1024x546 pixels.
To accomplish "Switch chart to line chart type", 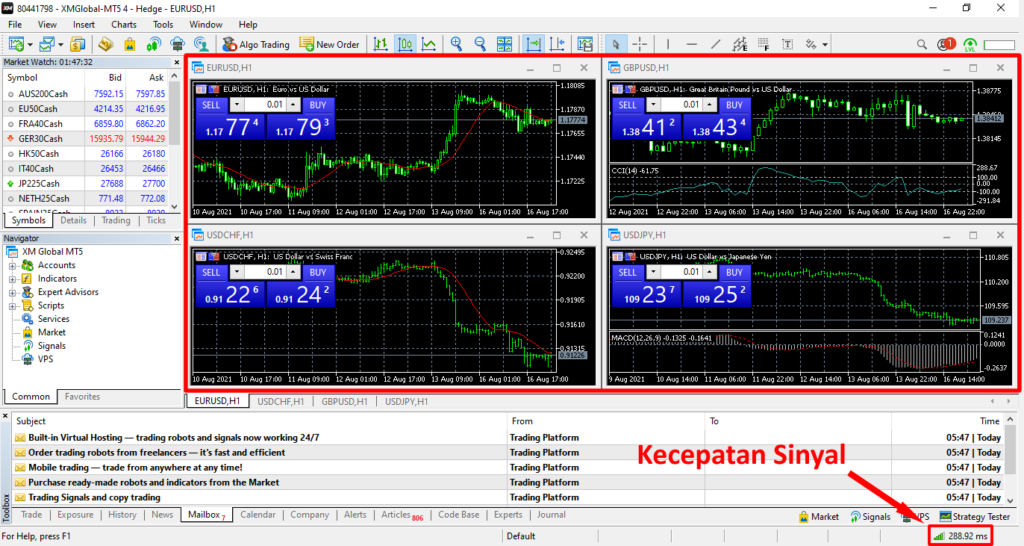I will point(429,44).
